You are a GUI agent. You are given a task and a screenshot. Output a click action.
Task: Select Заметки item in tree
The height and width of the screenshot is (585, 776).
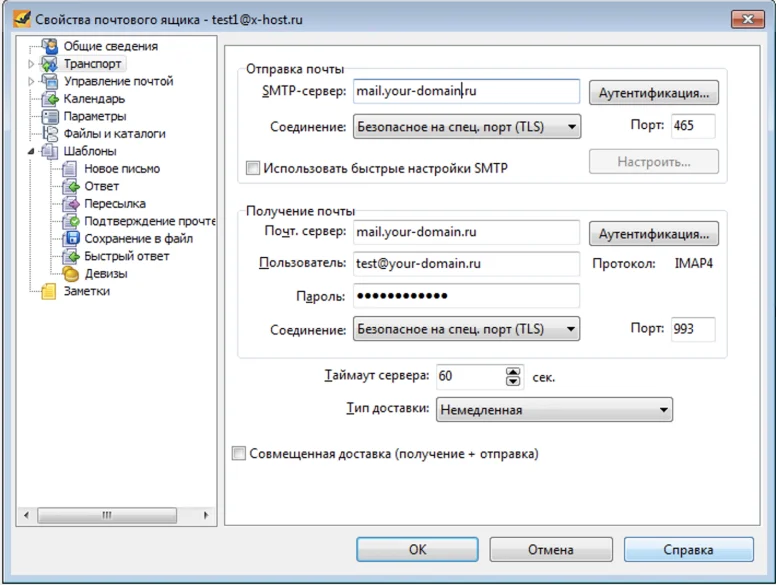click(x=87, y=291)
